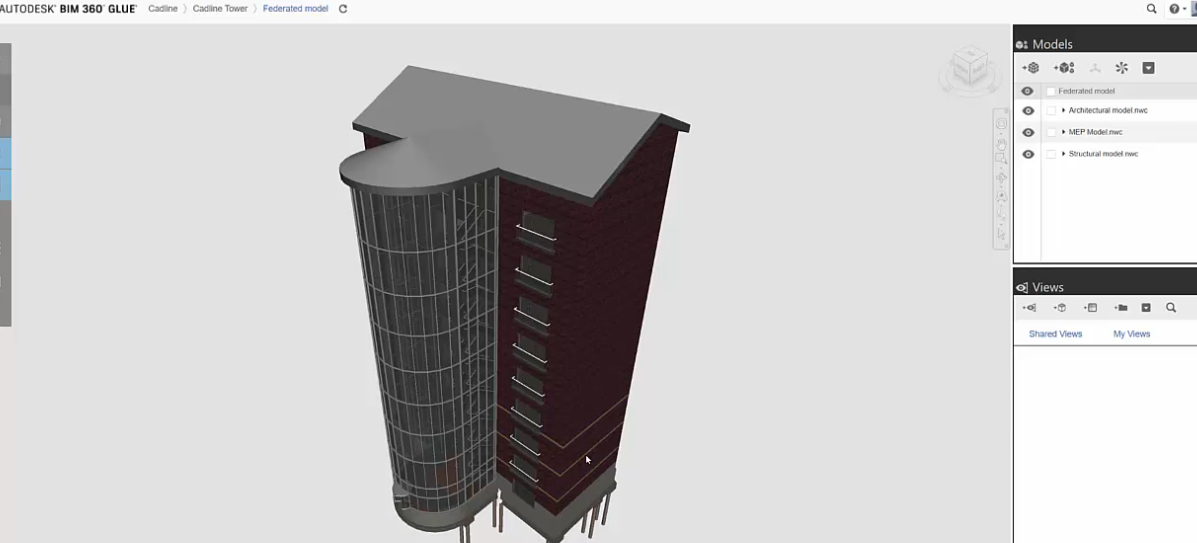Viewport: 1197px width, 543px height.
Task: Open the Views panel dropdown menu
Action: point(1146,308)
